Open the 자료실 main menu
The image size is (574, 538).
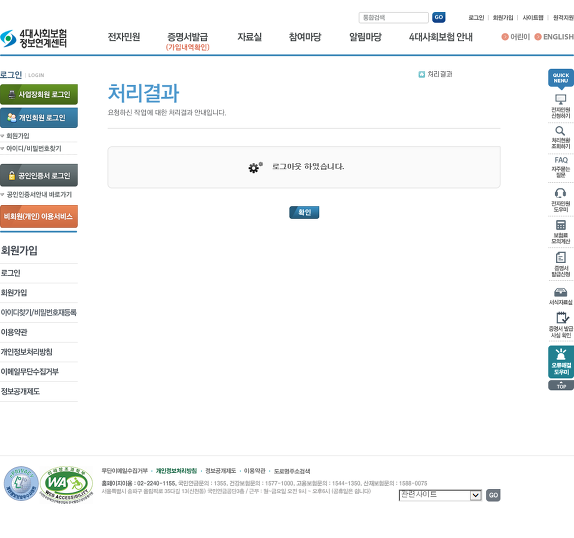pyautogui.click(x=249, y=37)
